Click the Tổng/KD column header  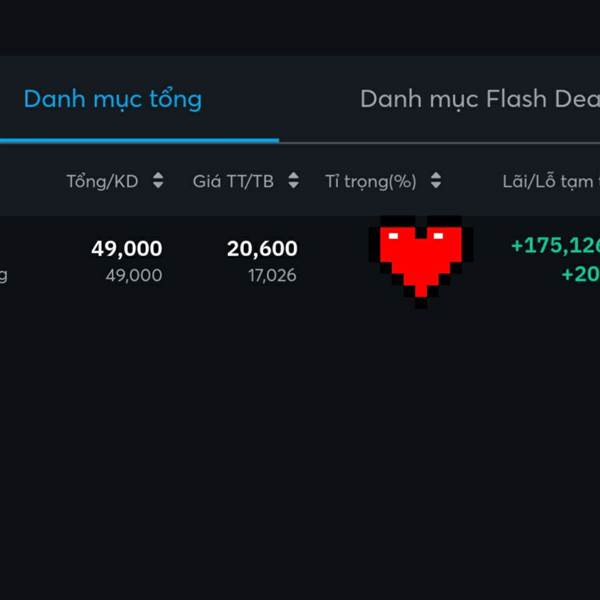tap(102, 181)
